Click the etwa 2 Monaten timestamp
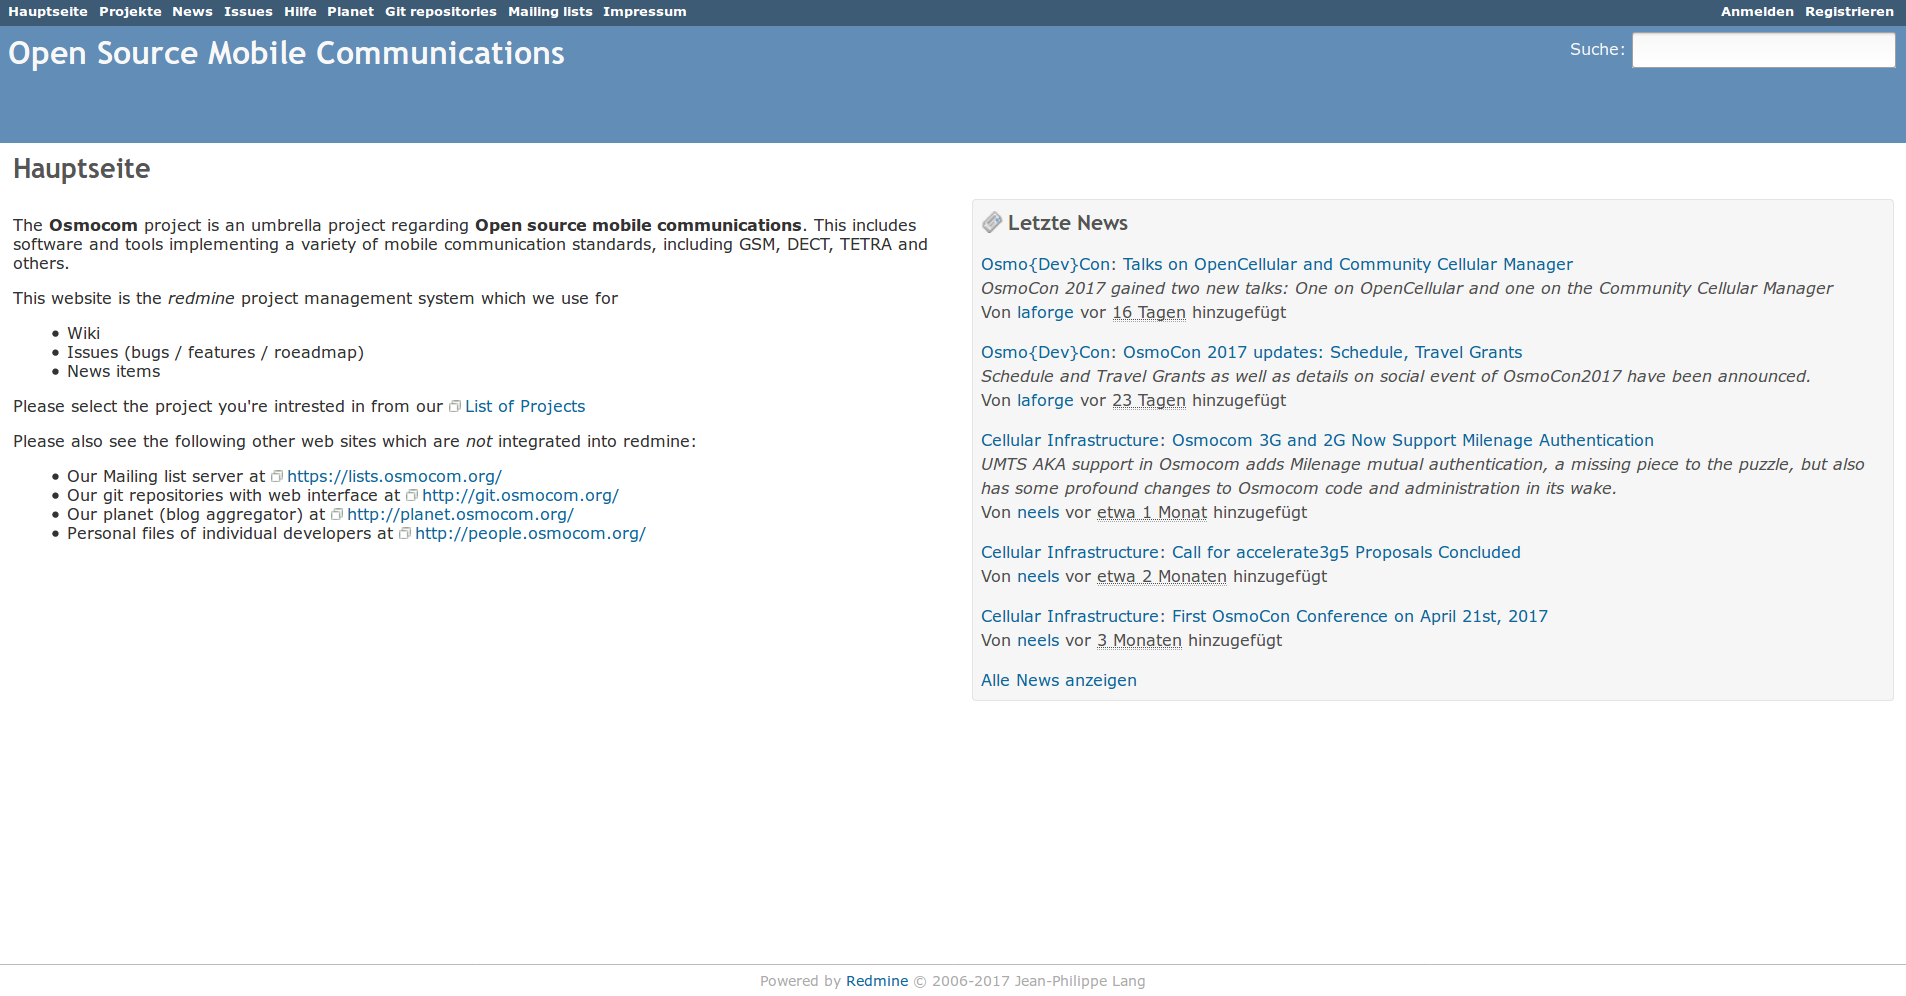The image size is (1906, 996). 1162,576
